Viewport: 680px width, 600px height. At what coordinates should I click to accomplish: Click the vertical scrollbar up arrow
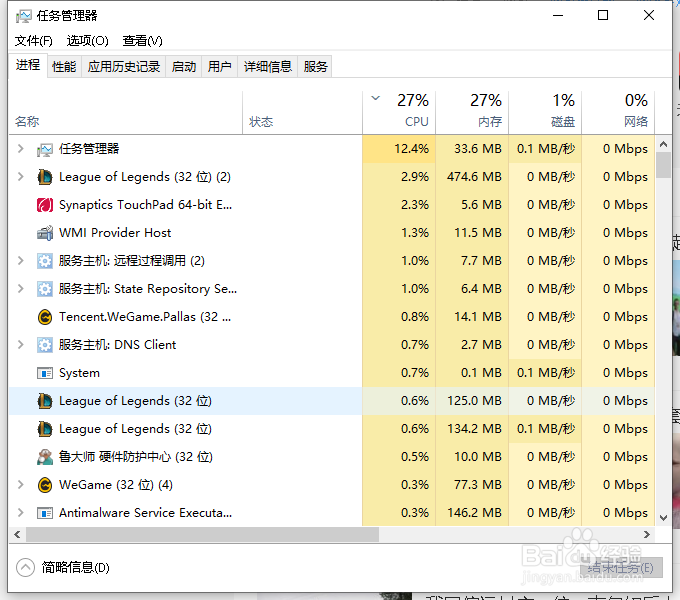pyautogui.click(x=663, y=144)
